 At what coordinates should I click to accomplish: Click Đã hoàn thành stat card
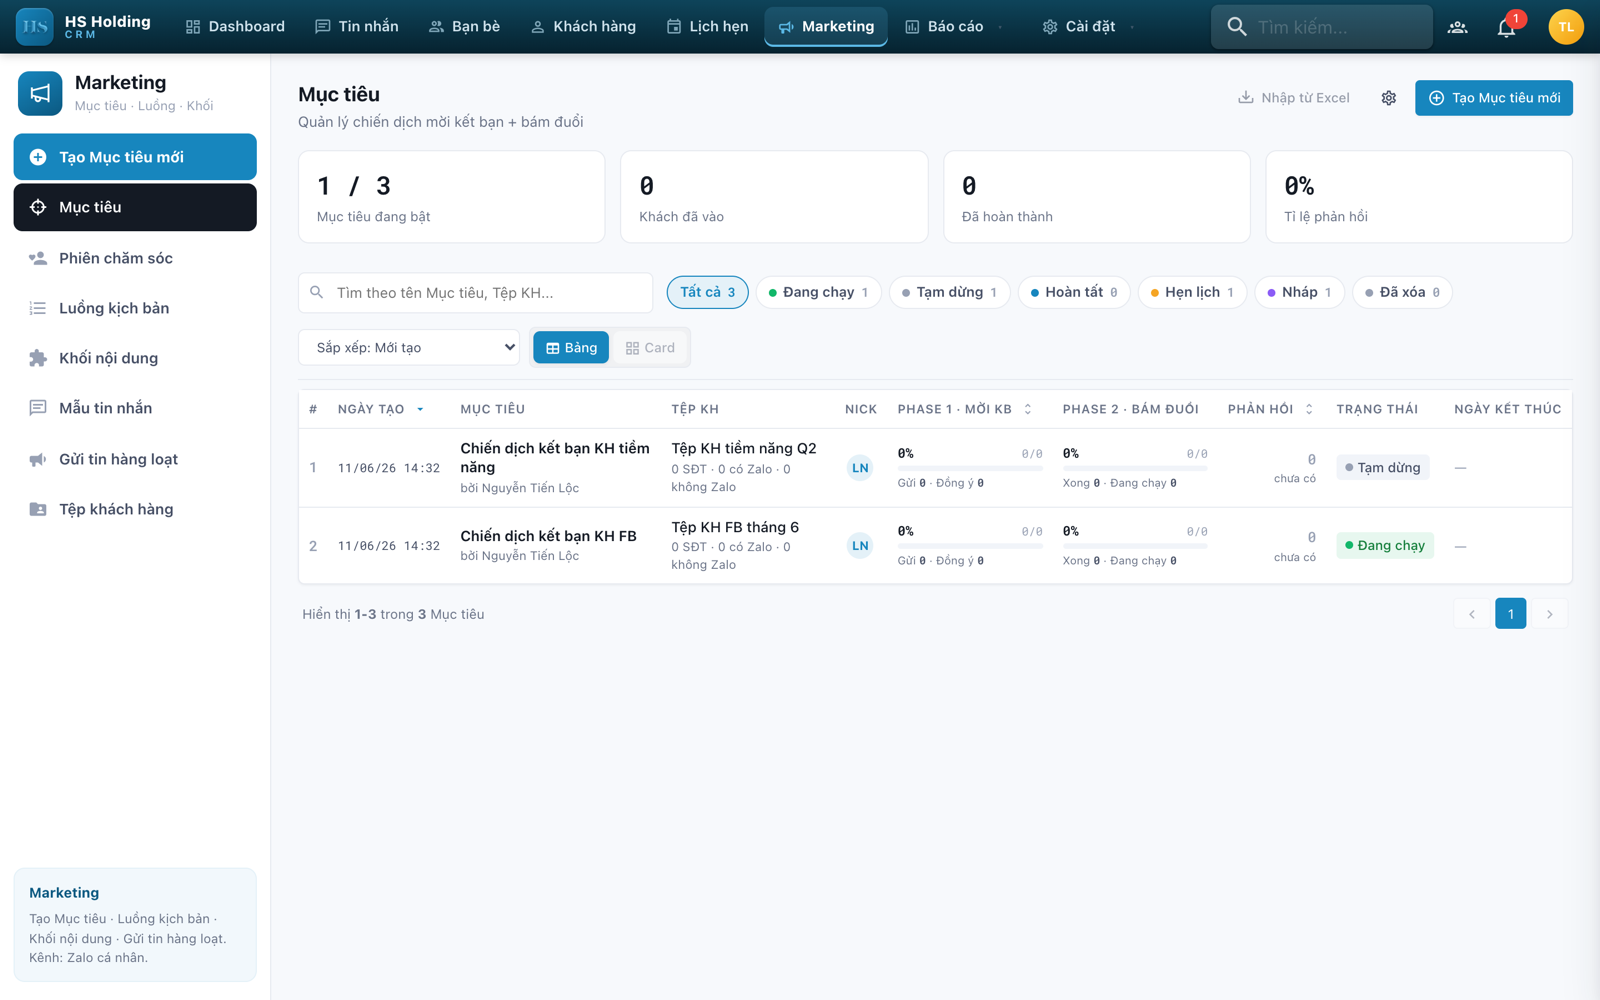[1097, 197]
